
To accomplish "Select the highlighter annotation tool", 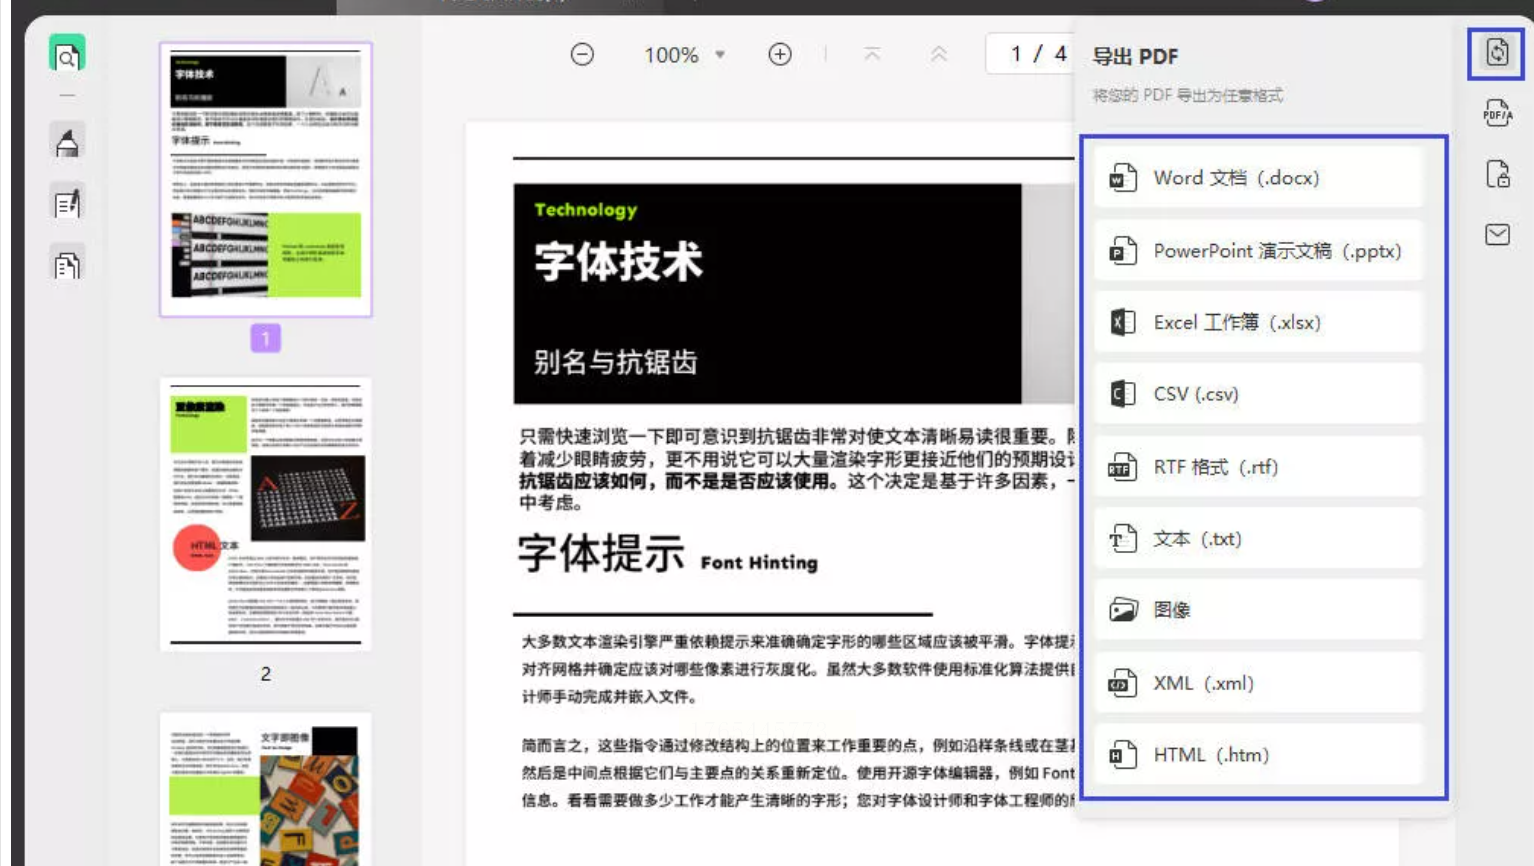I will [x=67, y=144].
